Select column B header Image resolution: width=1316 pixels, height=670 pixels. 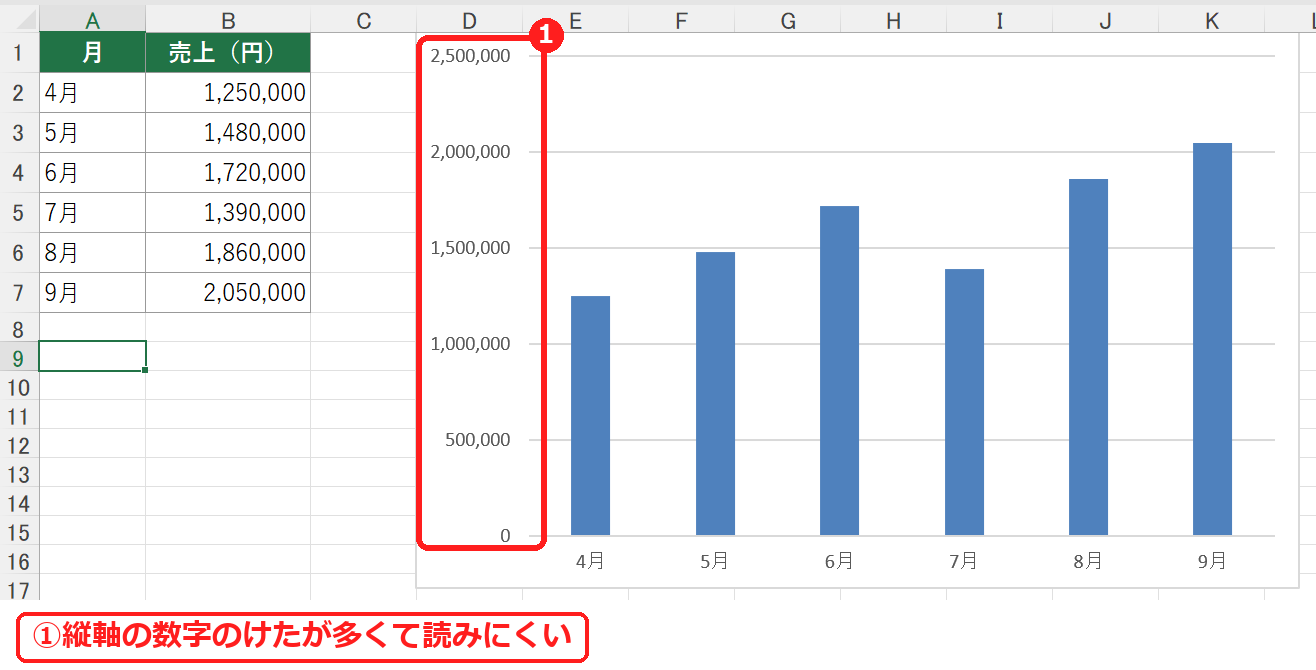pyautogui.click(x=228, y=19)
